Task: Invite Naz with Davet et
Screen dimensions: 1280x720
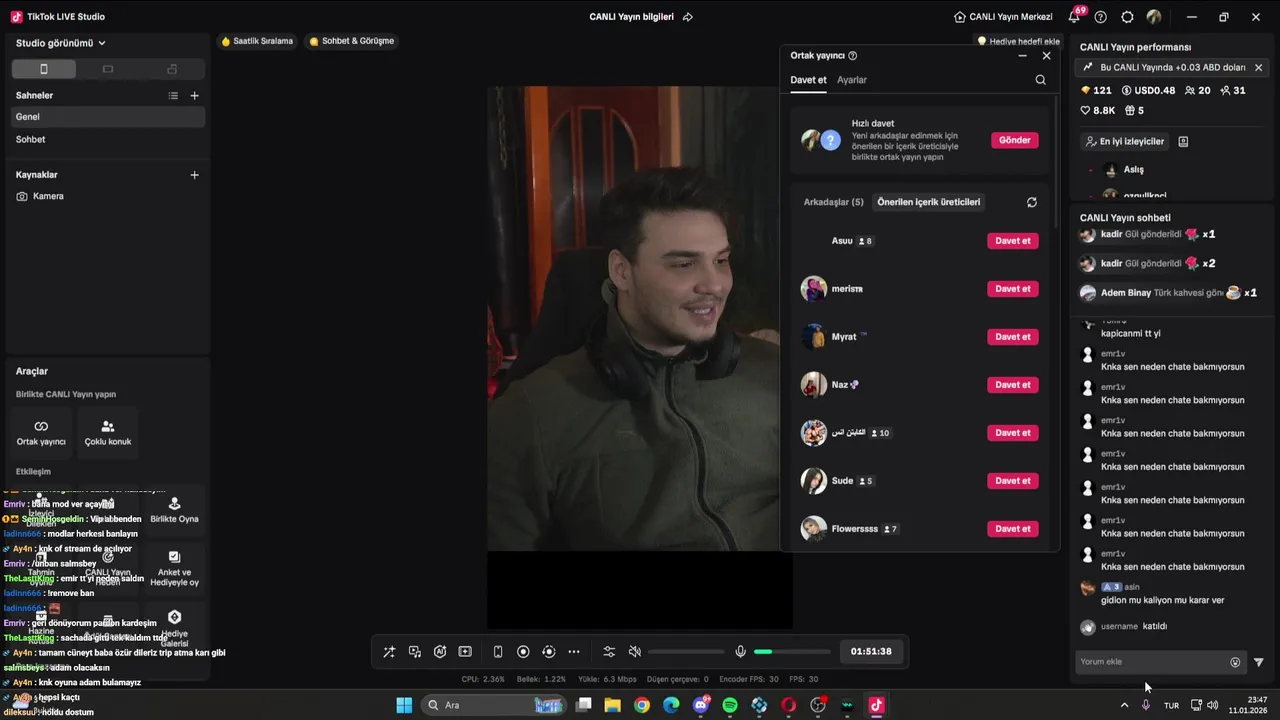Action: (1012, 385)
